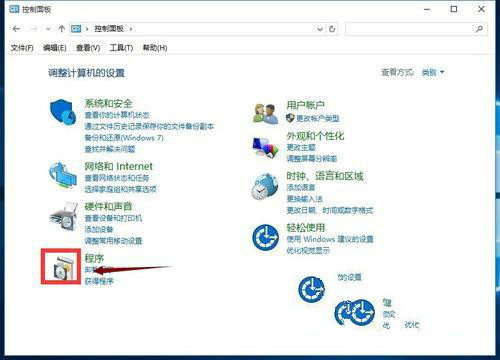
Task: Click 查看网络状态和任务 link
Action: [117, 178]
